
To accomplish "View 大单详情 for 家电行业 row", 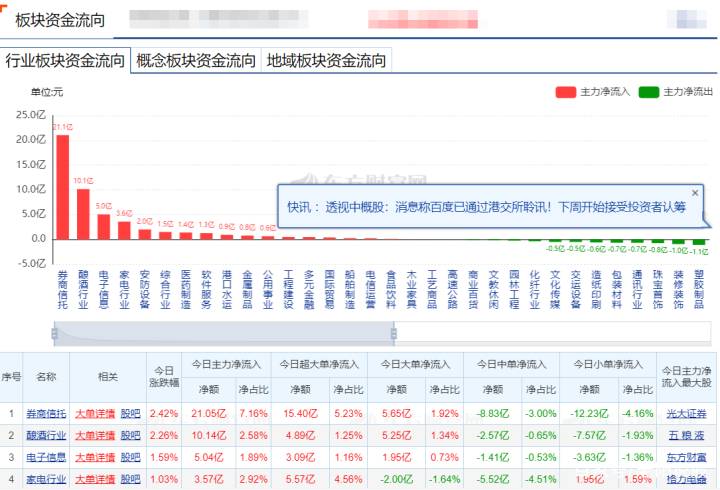I will (95, 479).
